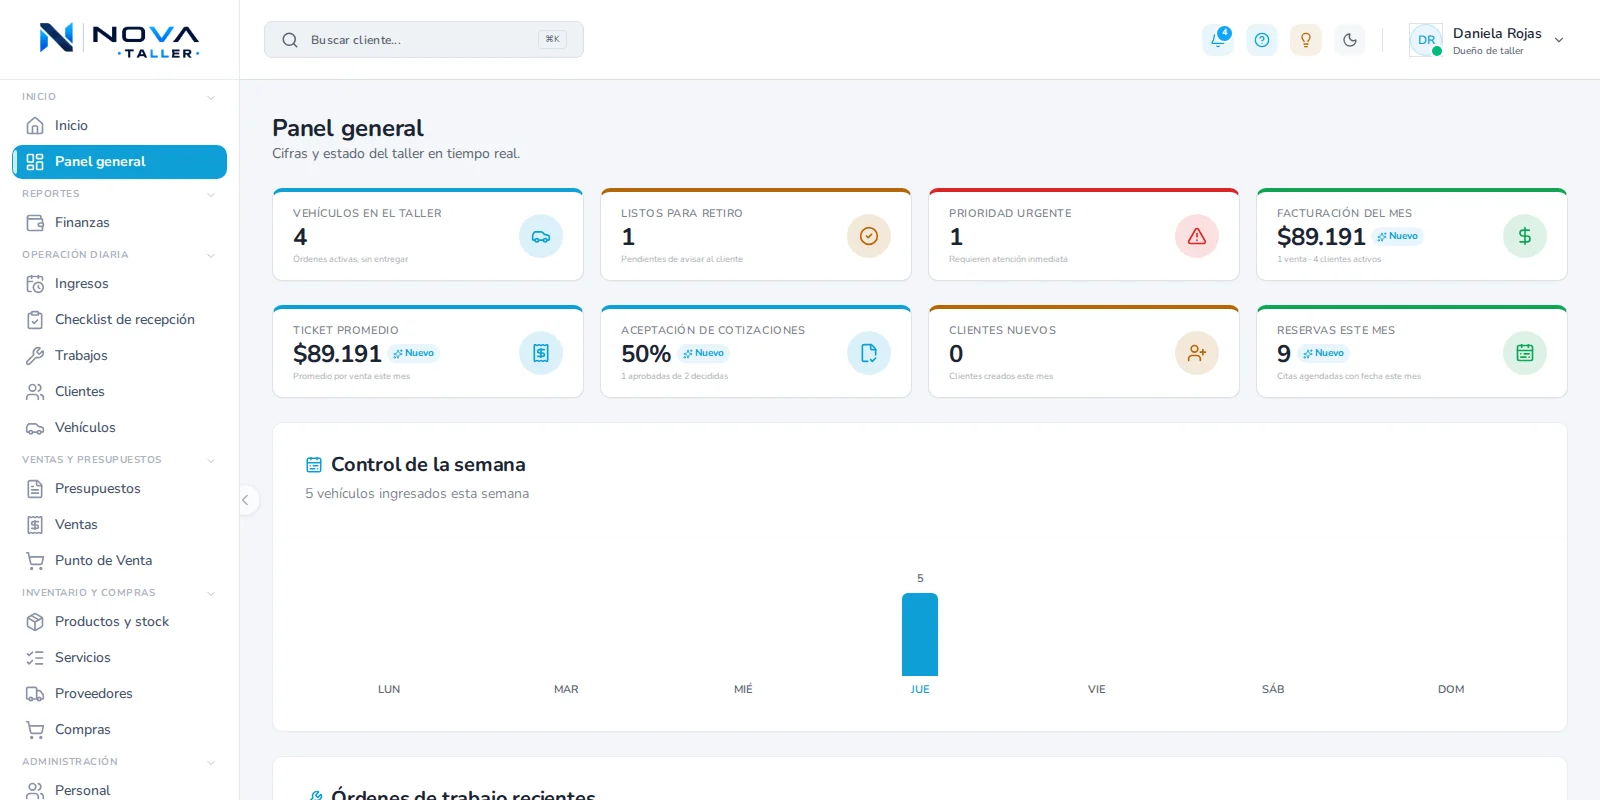Click car icon on Vehículos en el taller card
Screen dimensions: 1600x800
(541, 236)
